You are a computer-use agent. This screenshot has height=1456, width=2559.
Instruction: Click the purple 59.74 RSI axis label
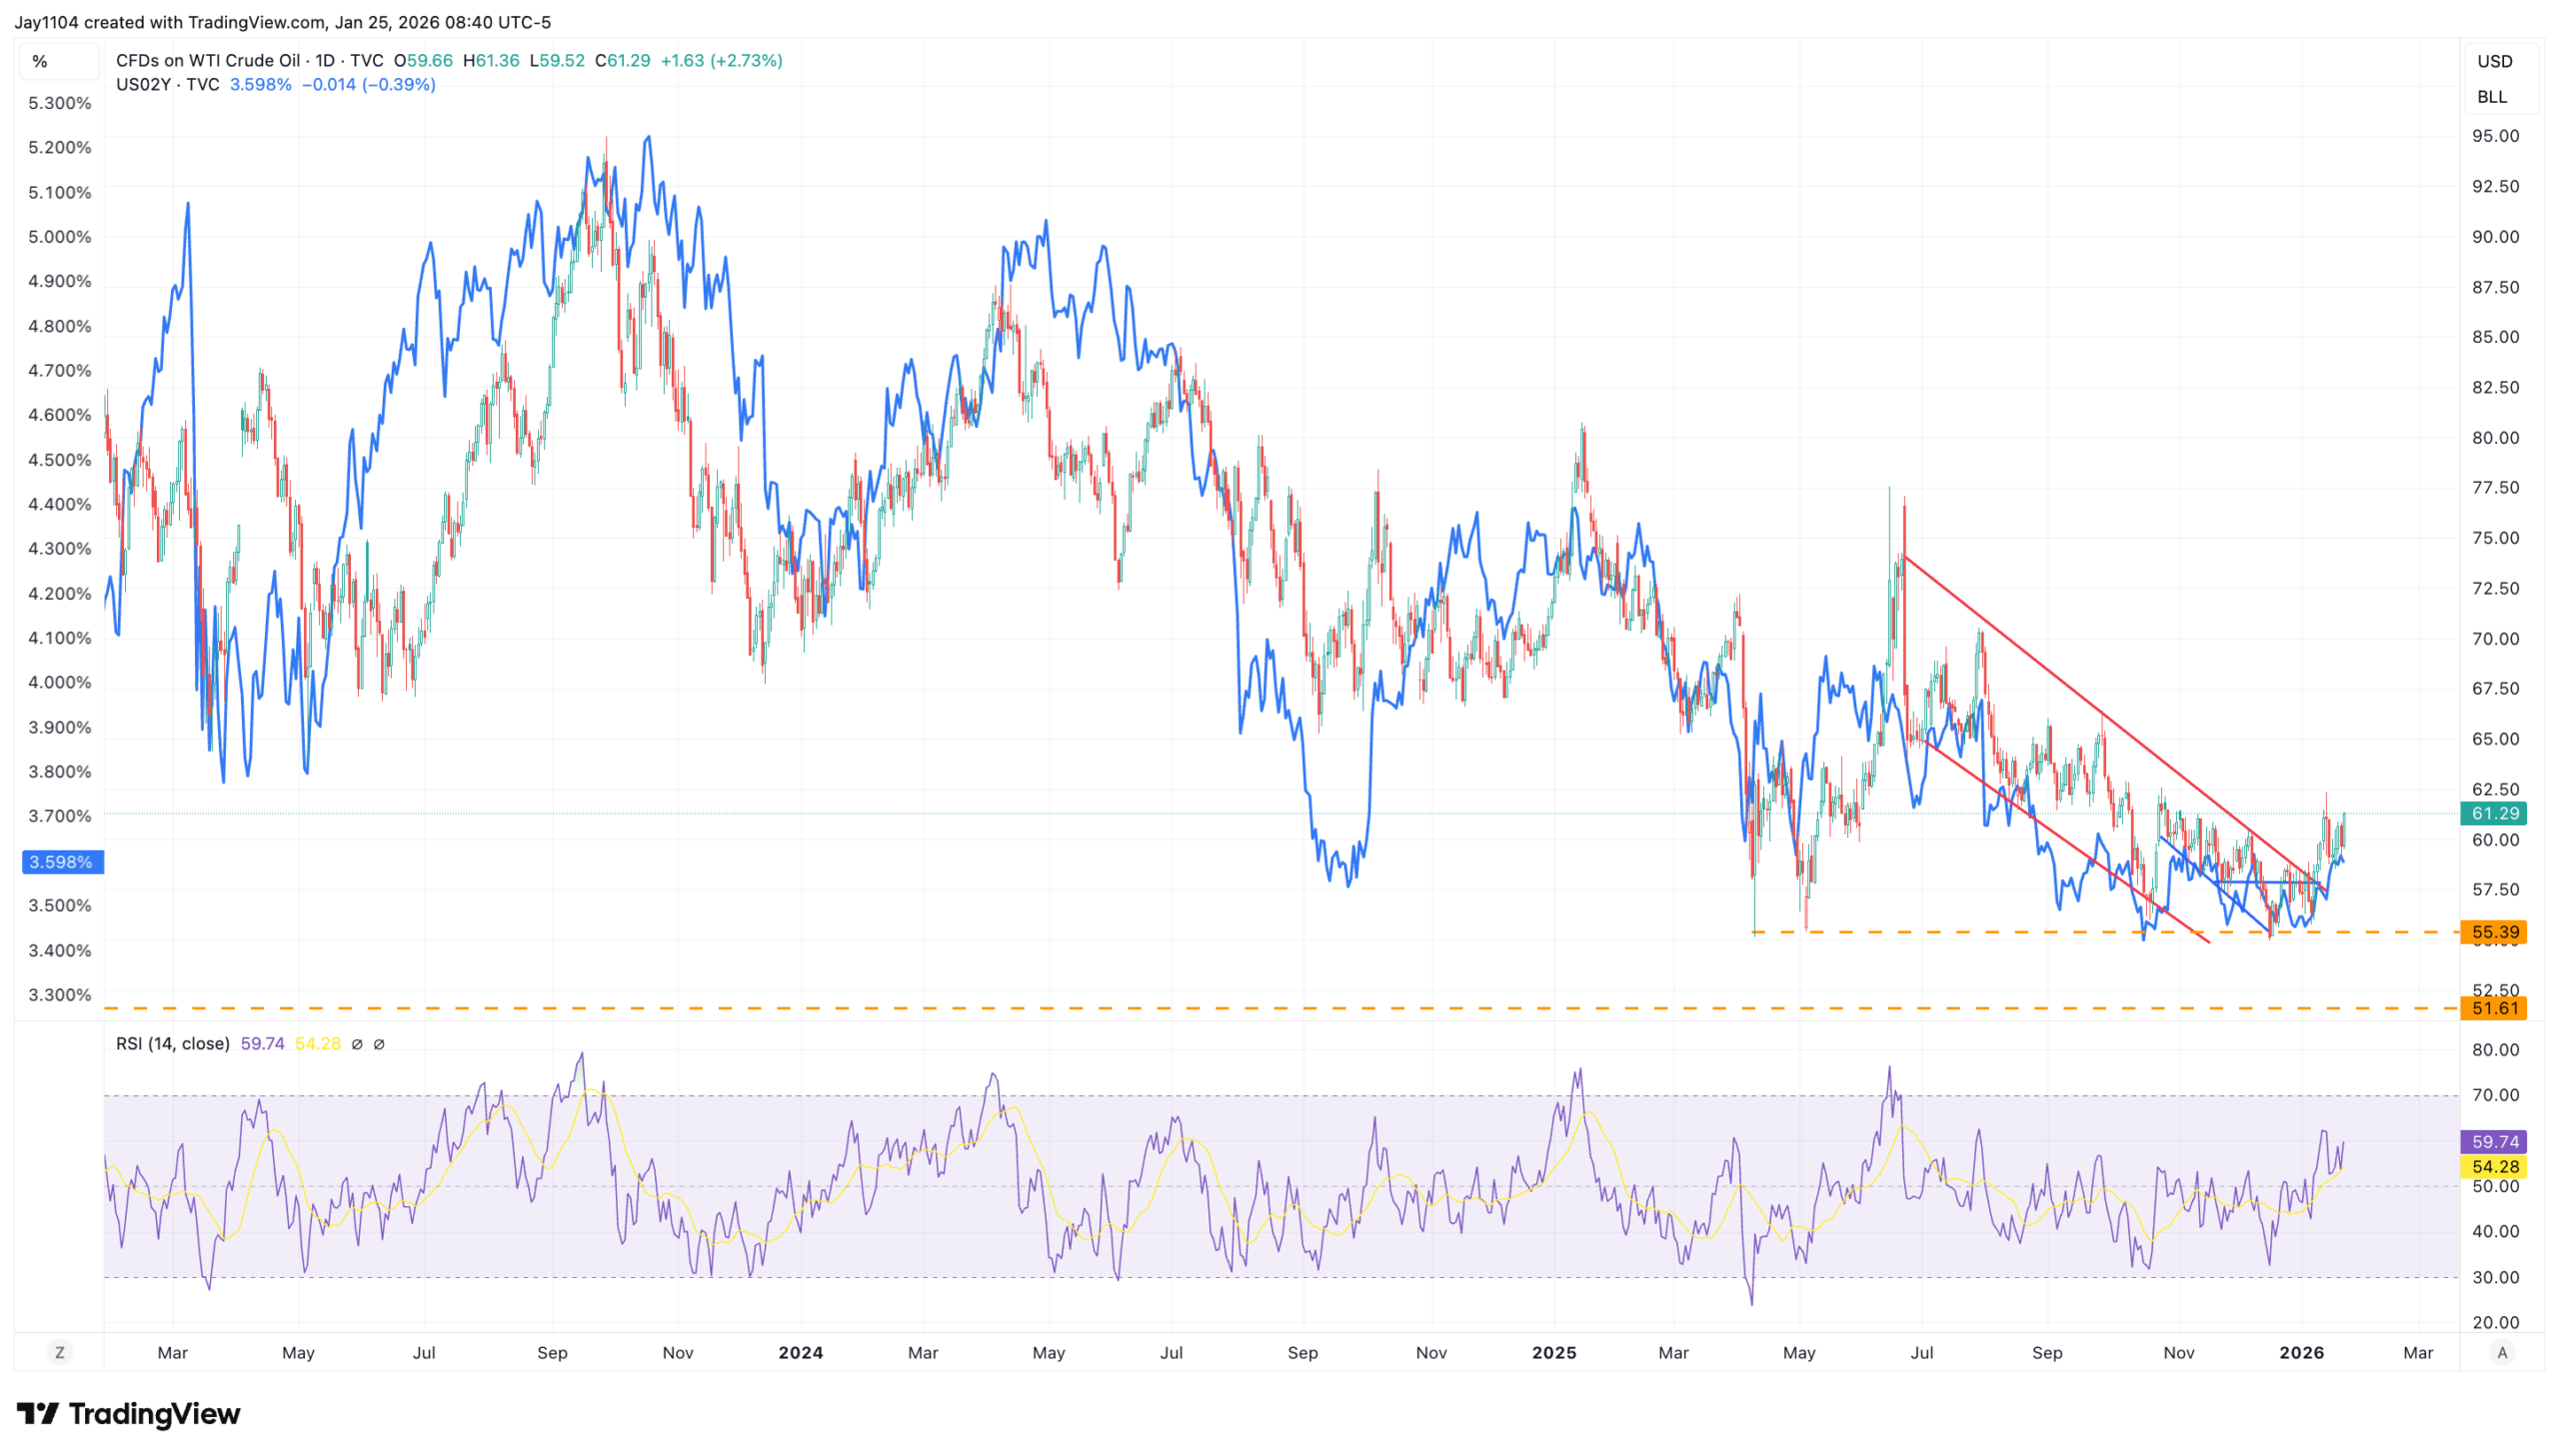(x=2494, y=1142)
